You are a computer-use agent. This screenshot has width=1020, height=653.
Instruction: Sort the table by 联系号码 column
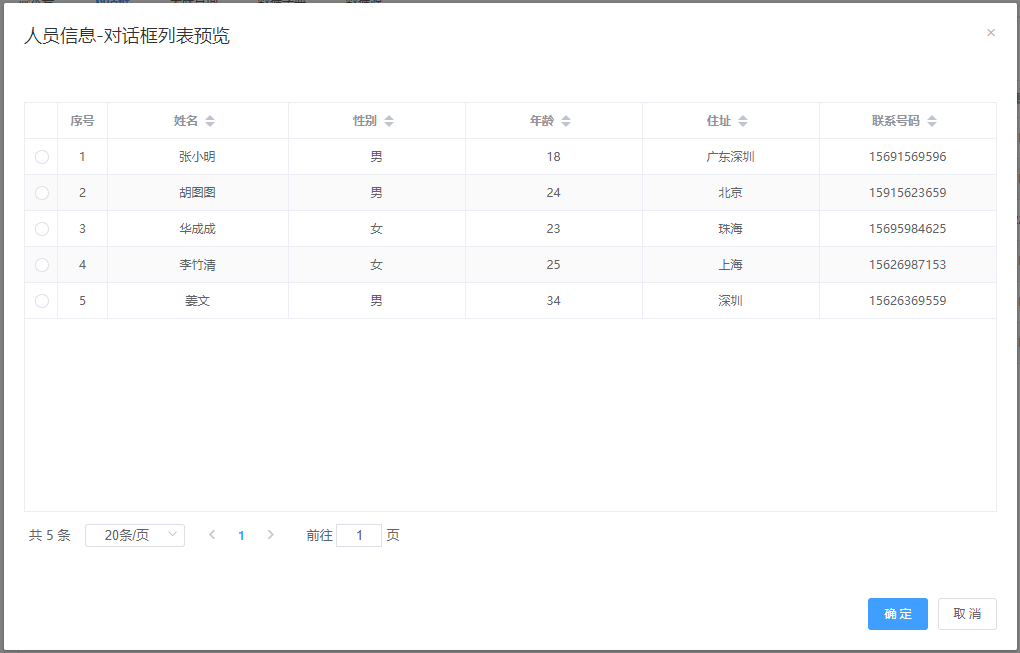(x=931, y=121)
